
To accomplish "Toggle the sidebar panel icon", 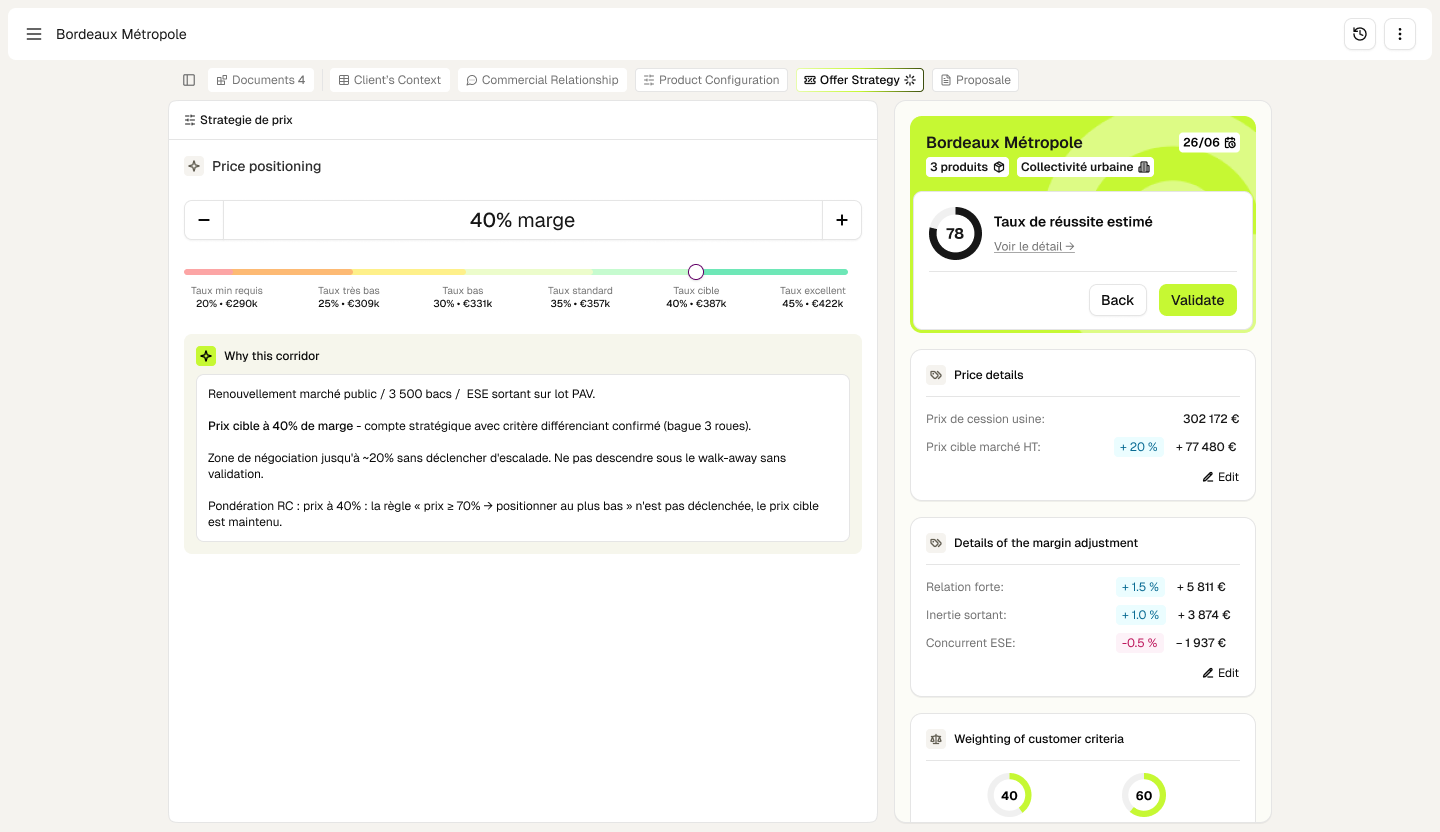I will [189, 80].
